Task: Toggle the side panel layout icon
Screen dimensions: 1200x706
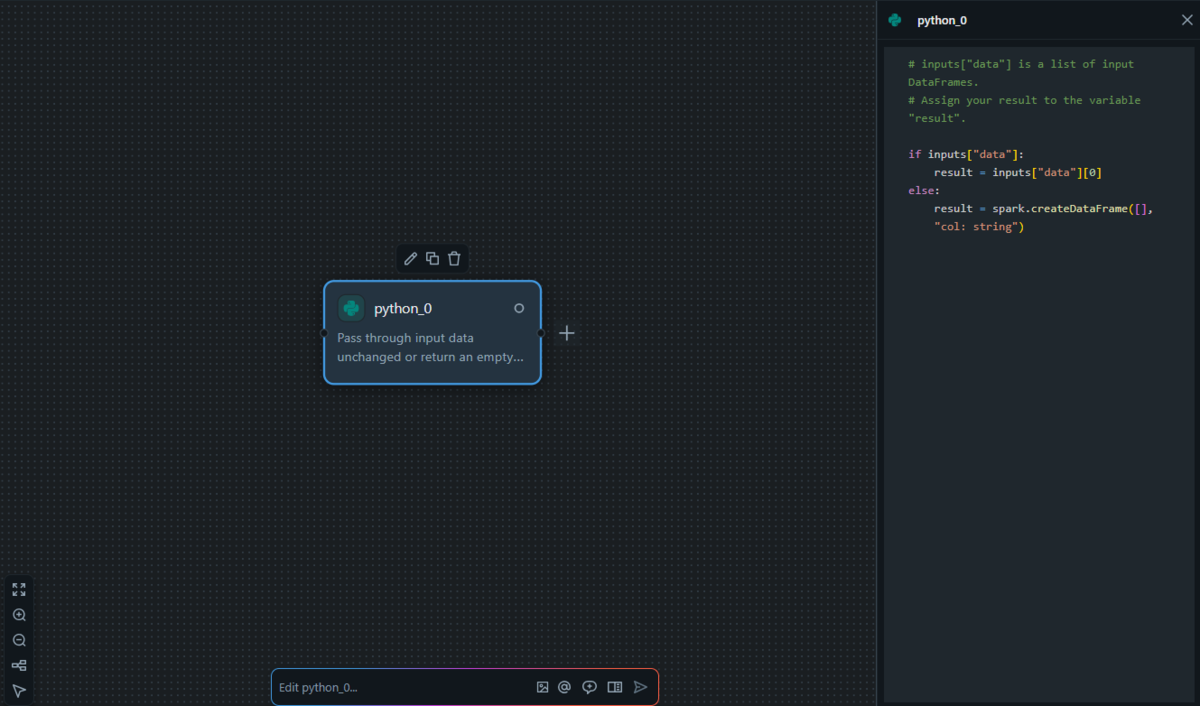Action: (x=615, y=687)
